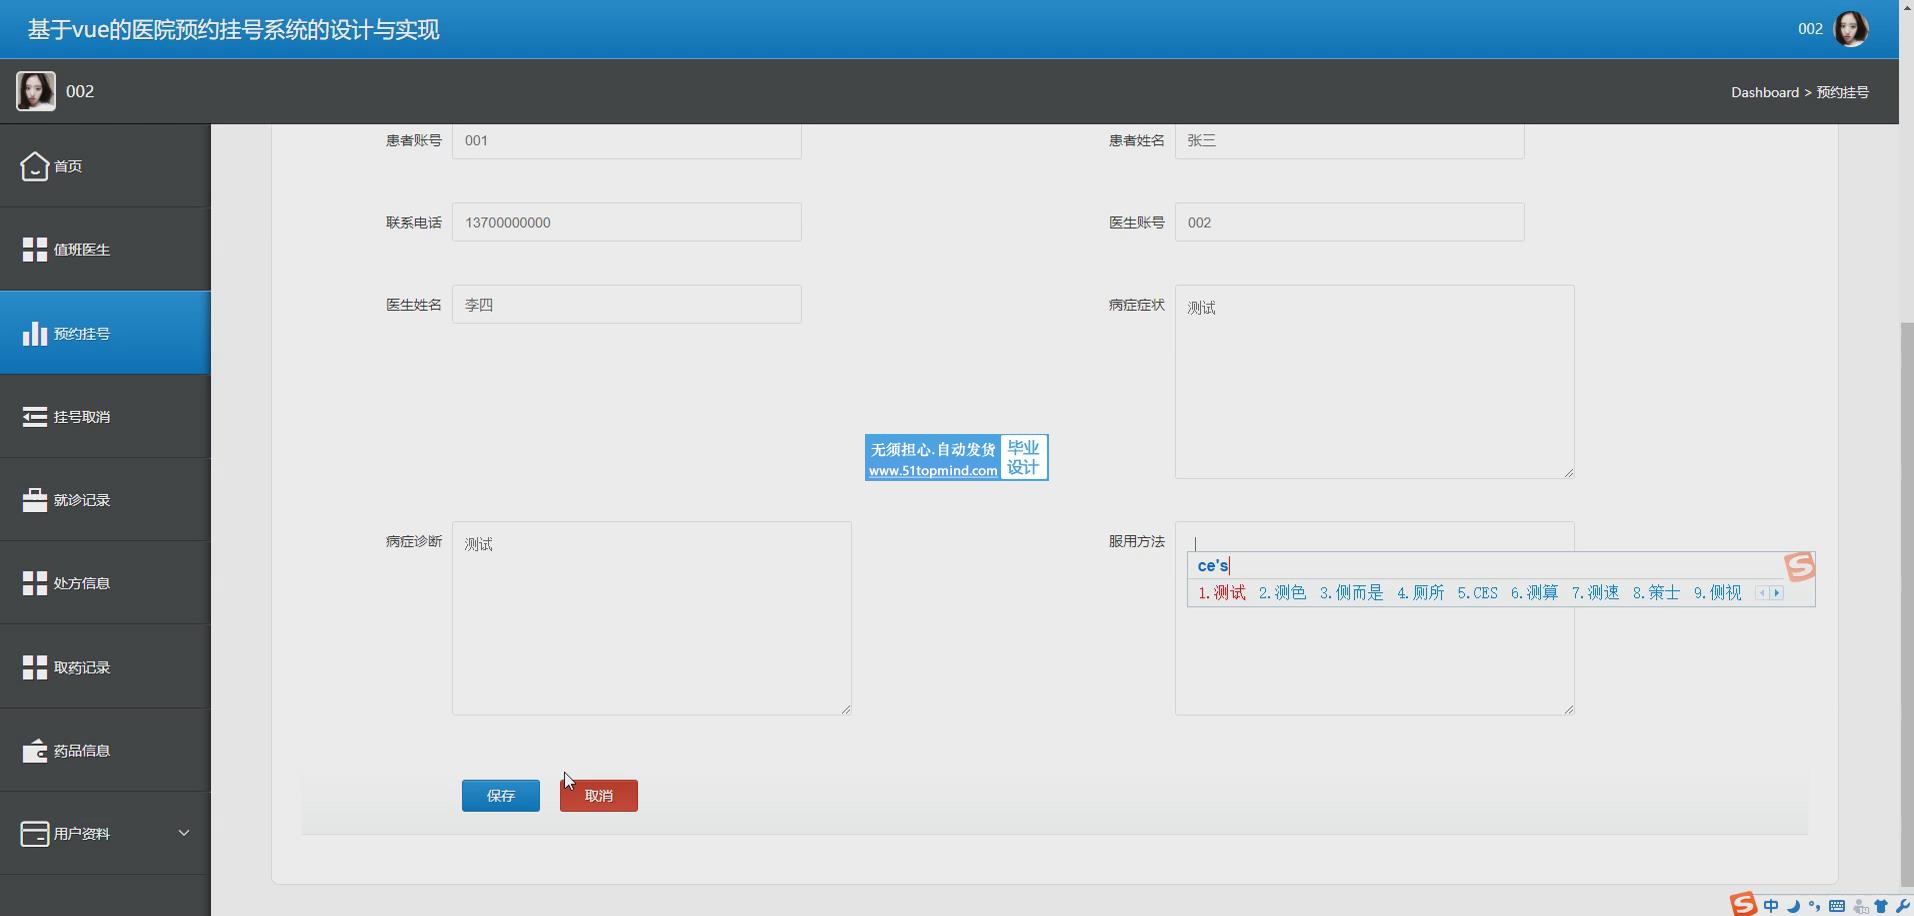Choose IME candidate 4.厕所

(x=1420, y=593)
